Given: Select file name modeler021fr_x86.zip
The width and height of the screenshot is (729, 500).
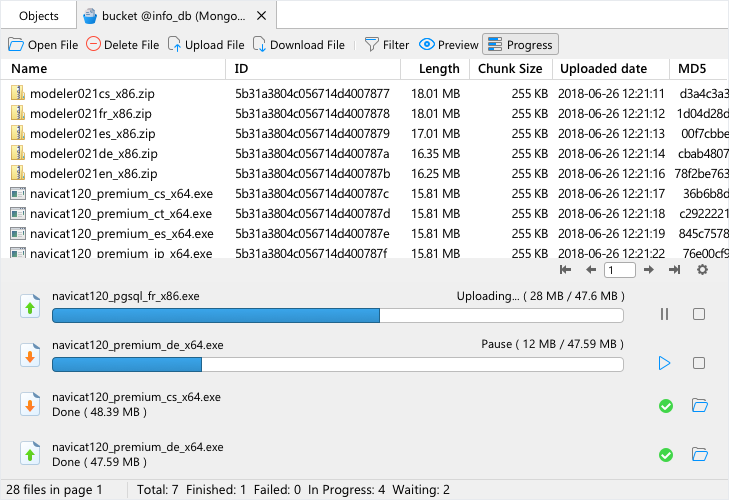Looking at the screenshot, I should coord(91,113).
